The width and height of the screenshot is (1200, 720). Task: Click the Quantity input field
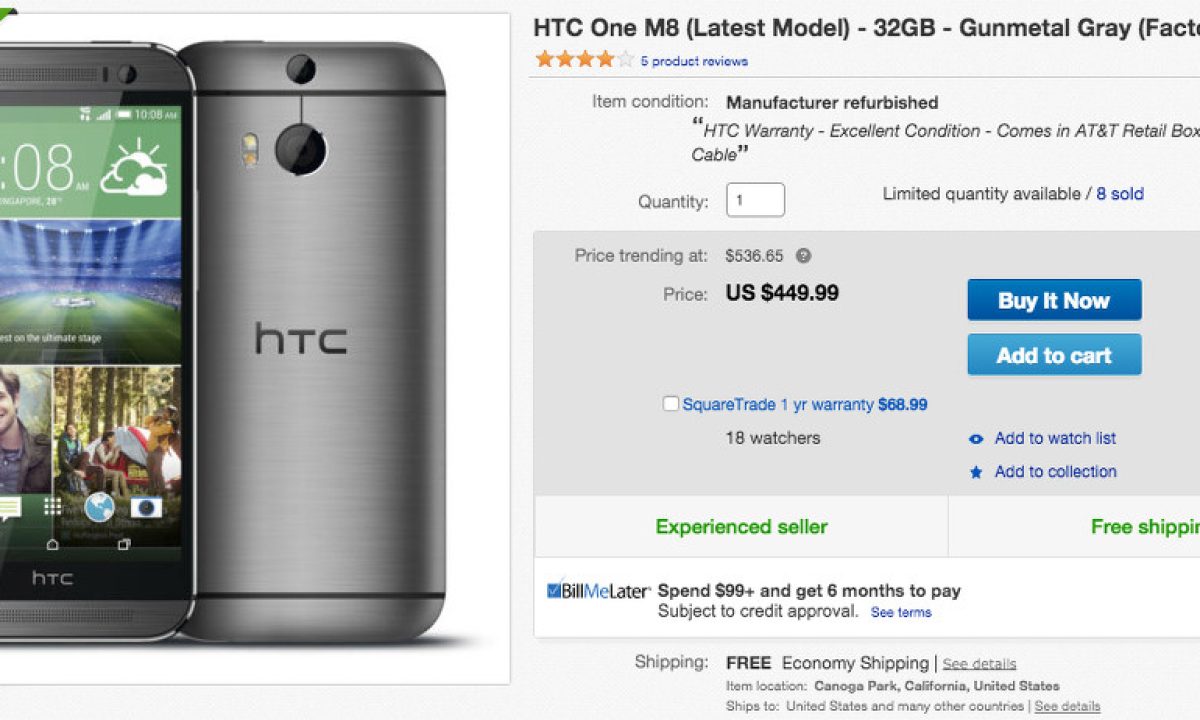[x=755, y=200]
